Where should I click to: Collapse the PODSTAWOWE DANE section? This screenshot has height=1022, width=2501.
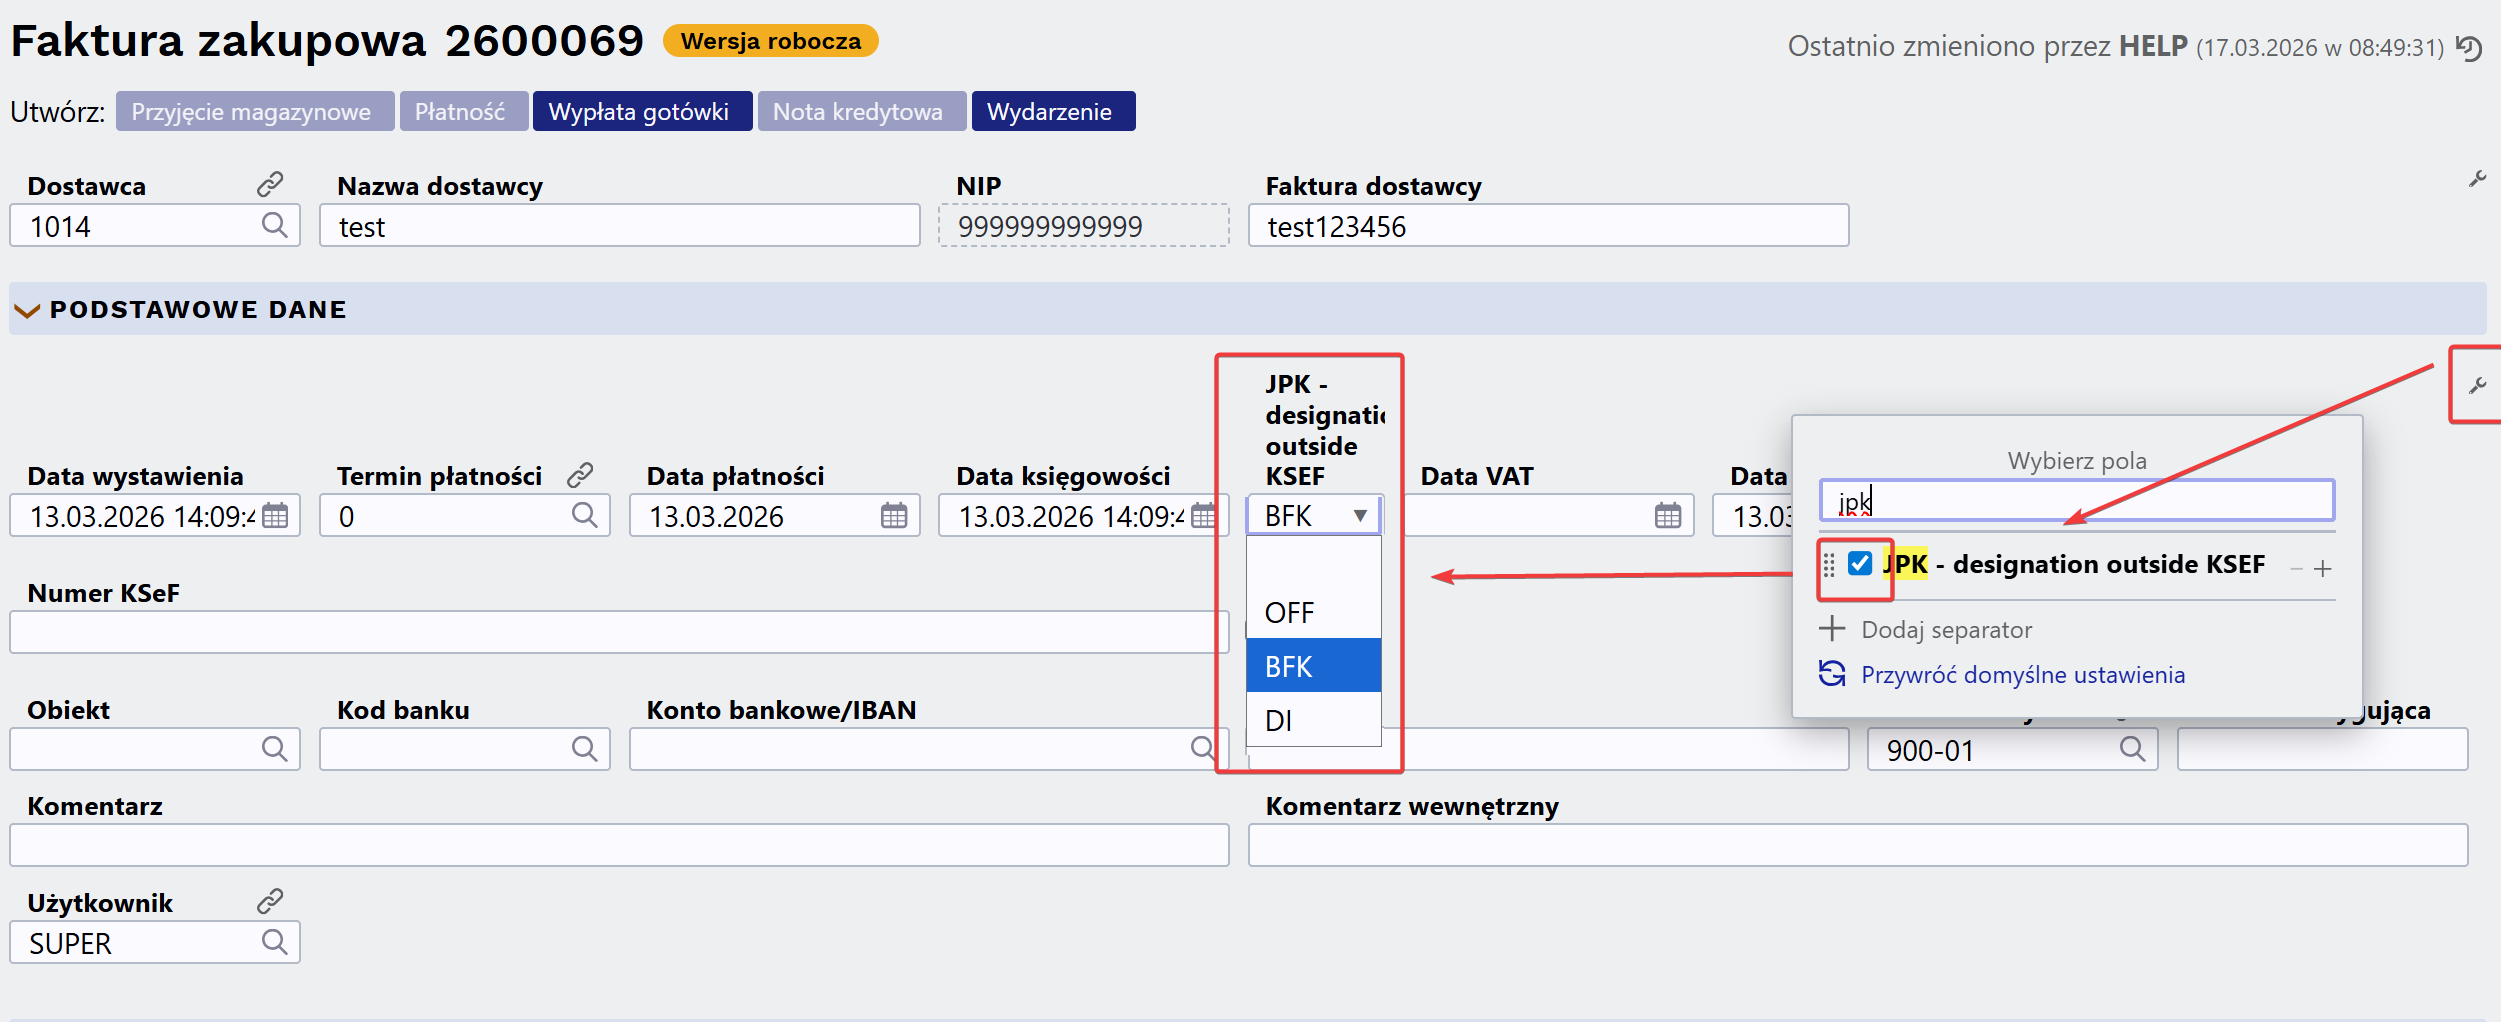27,310
